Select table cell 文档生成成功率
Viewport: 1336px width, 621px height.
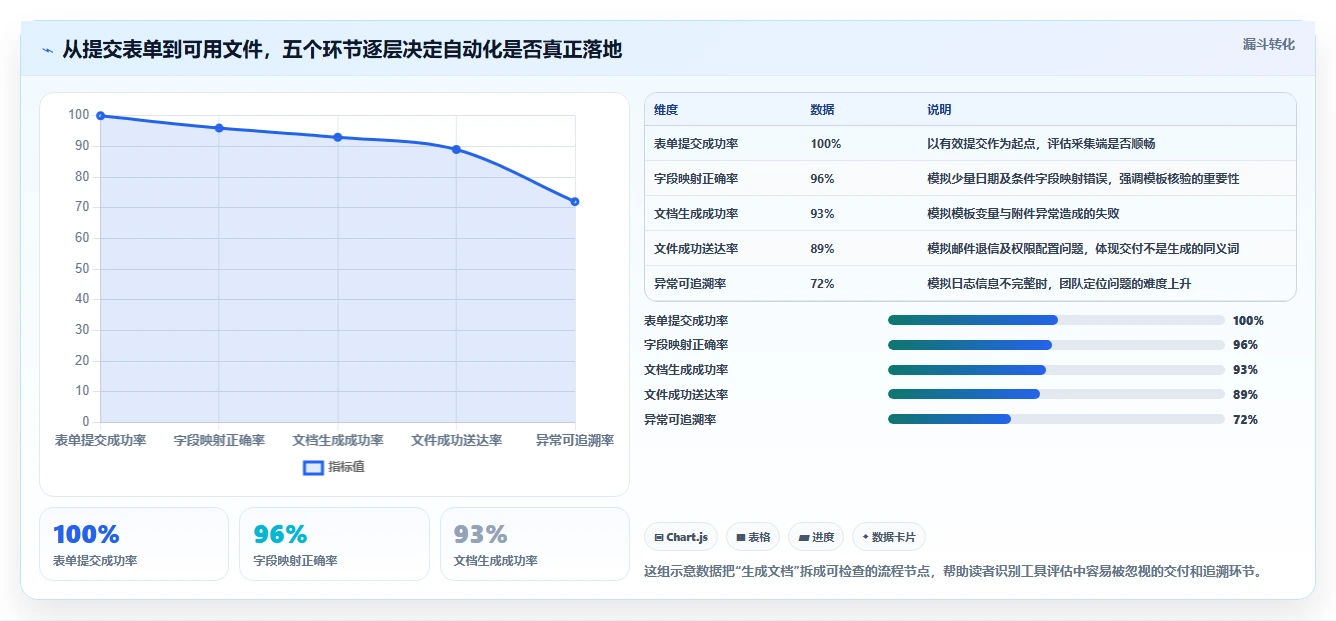[696, 214]
